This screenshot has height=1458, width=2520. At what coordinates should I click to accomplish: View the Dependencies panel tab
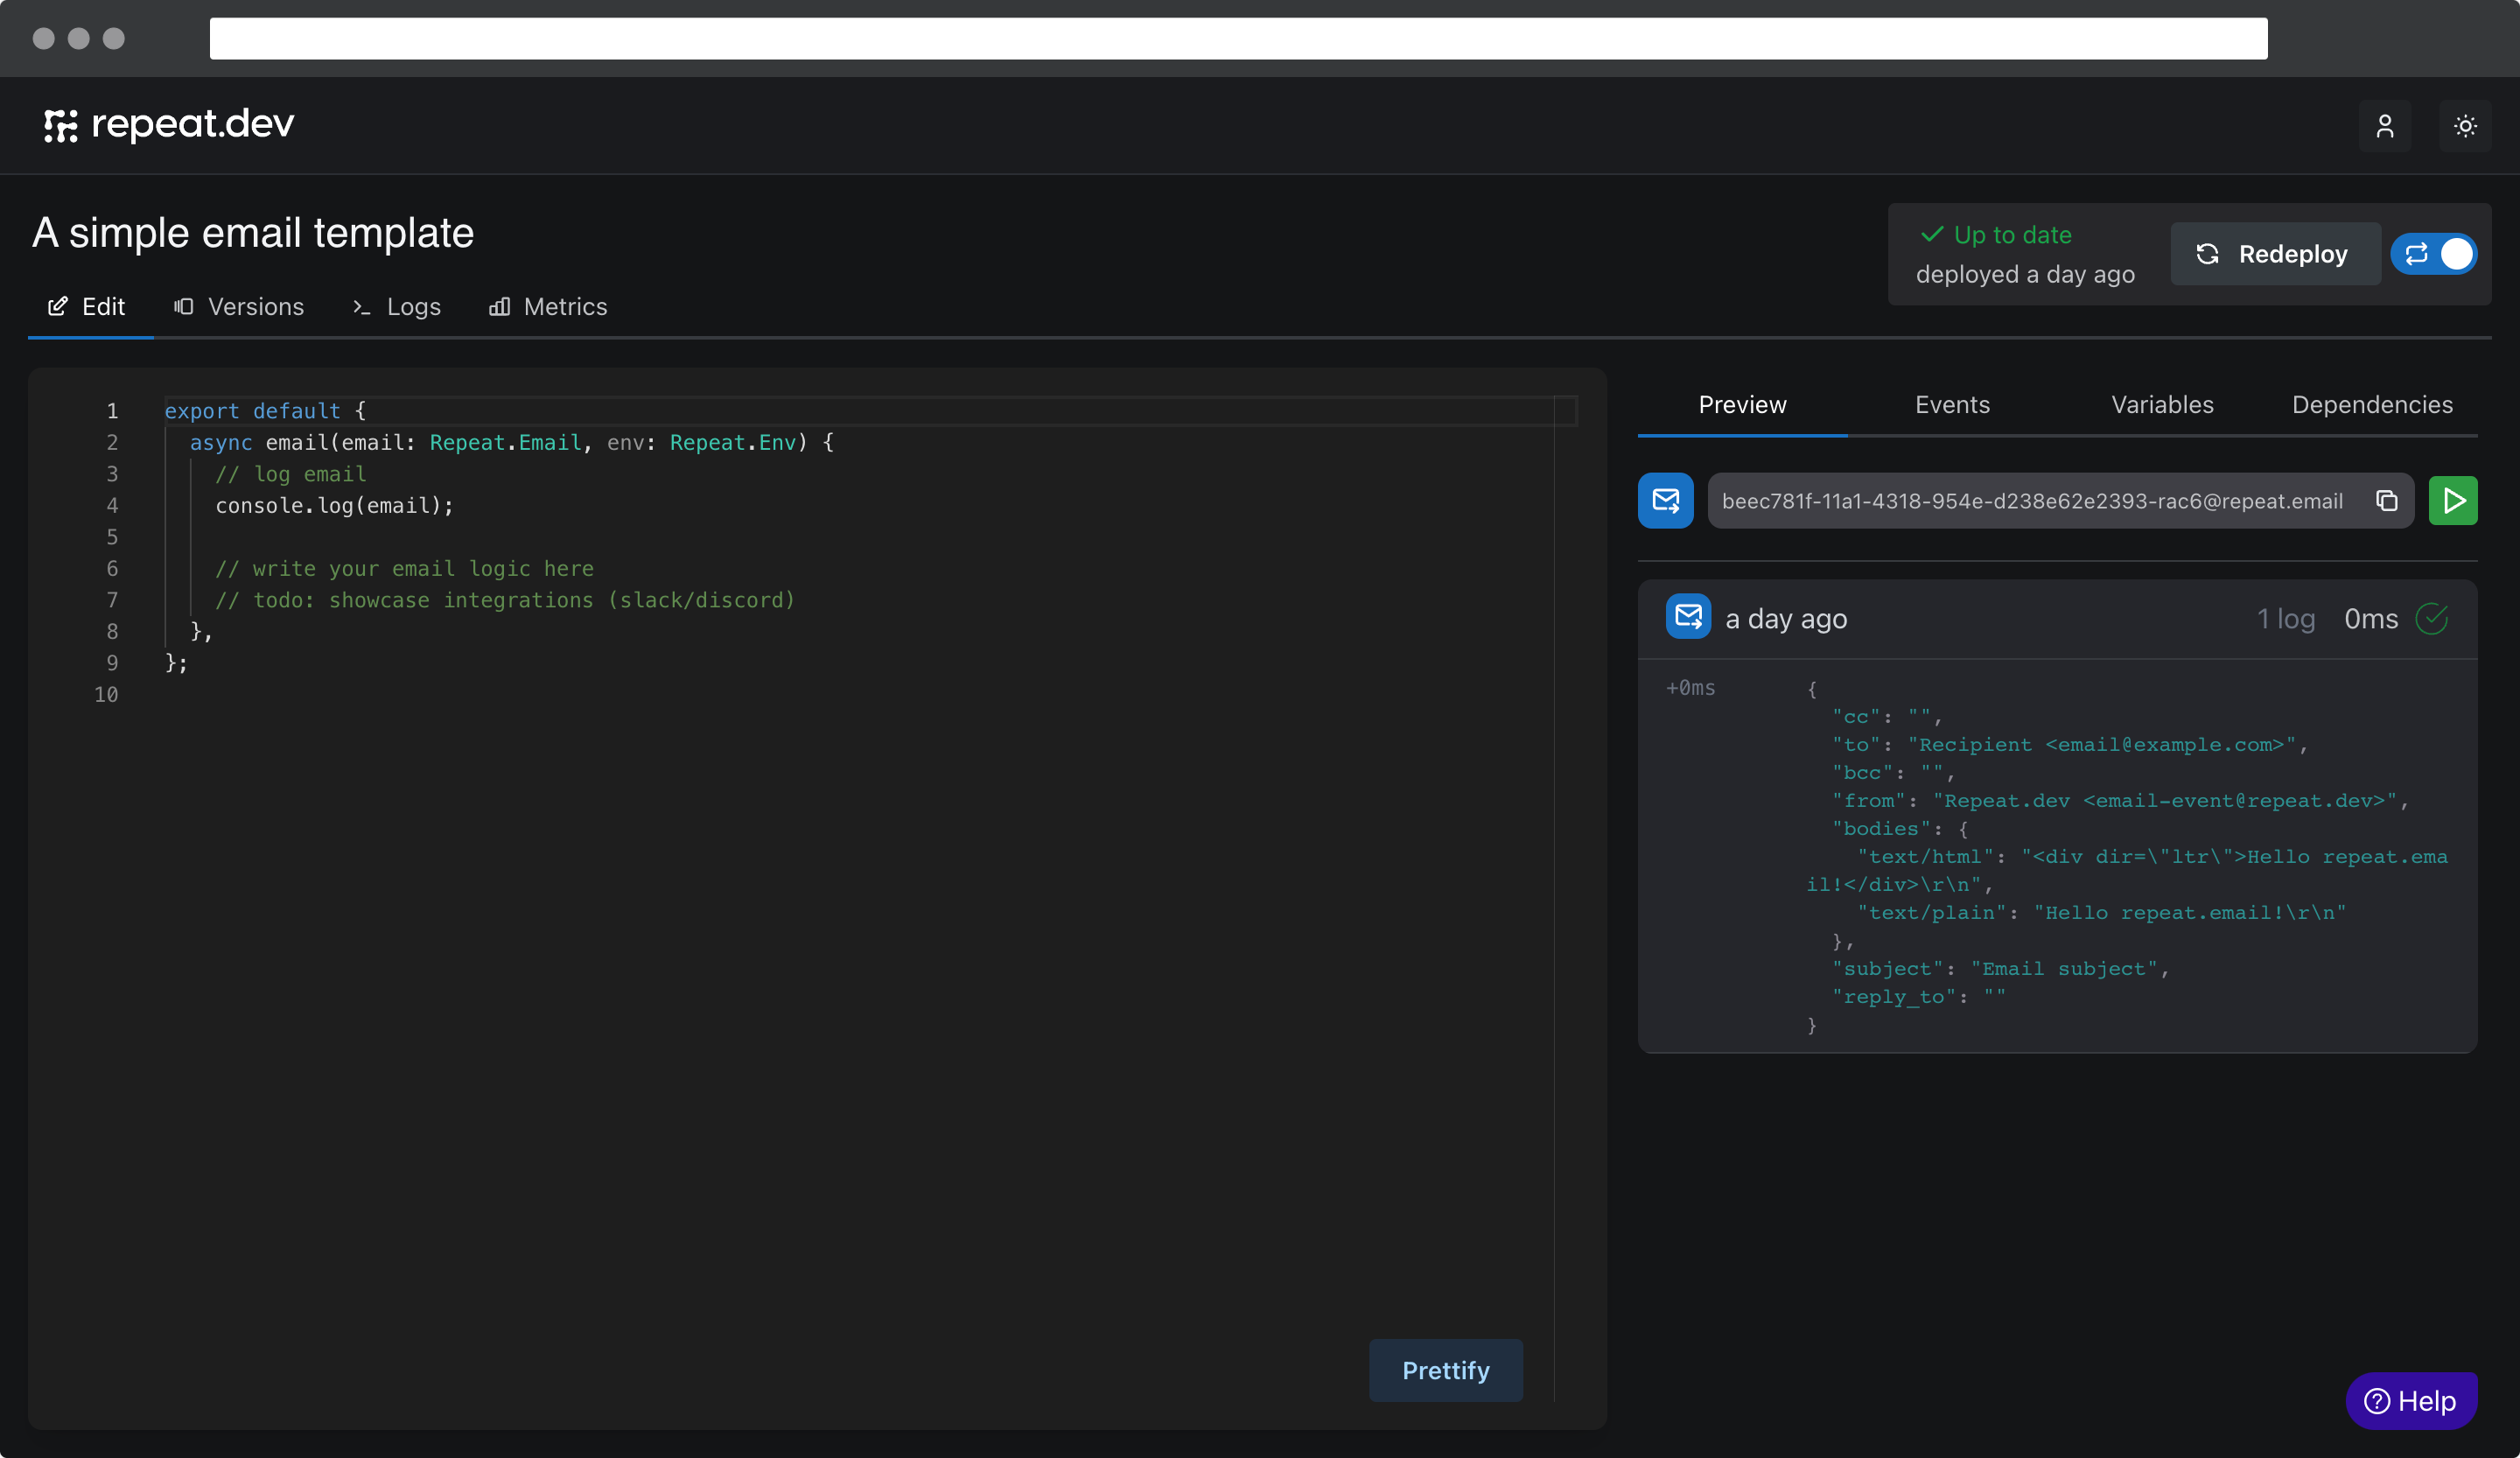pos(2371,405)
